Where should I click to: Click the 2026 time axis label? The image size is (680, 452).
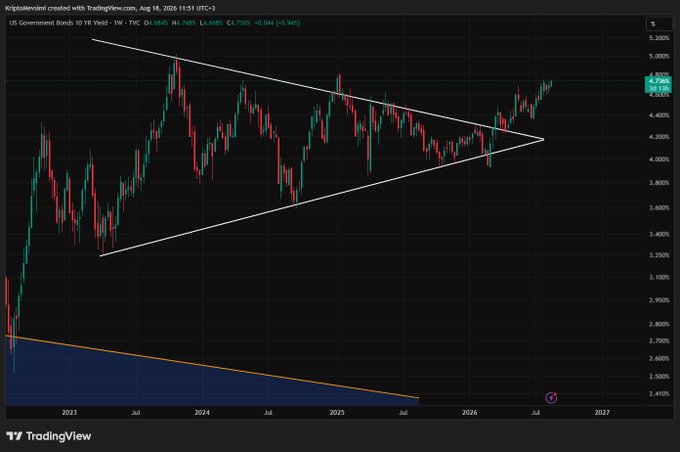click(470, 412)
